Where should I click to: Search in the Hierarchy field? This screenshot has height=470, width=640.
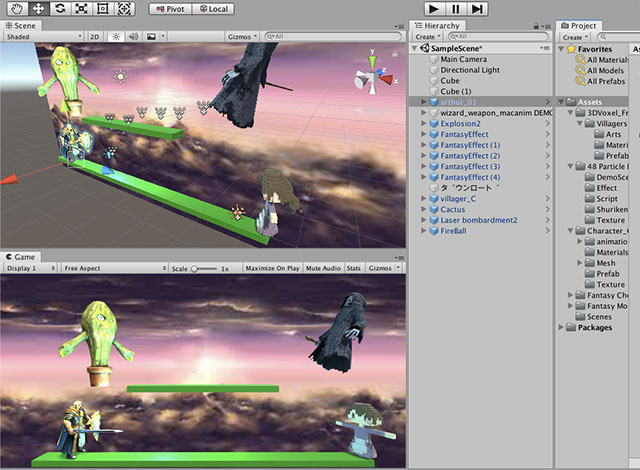pyautogui.click(x=498, y=36)
